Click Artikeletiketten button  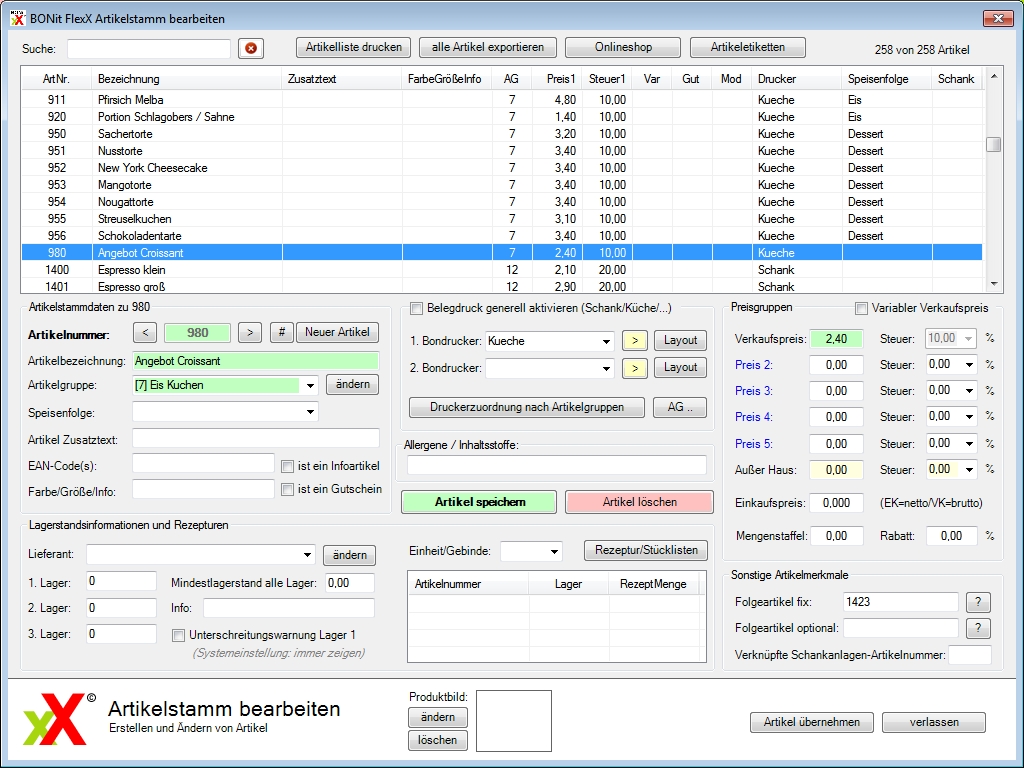click(748, 47)
